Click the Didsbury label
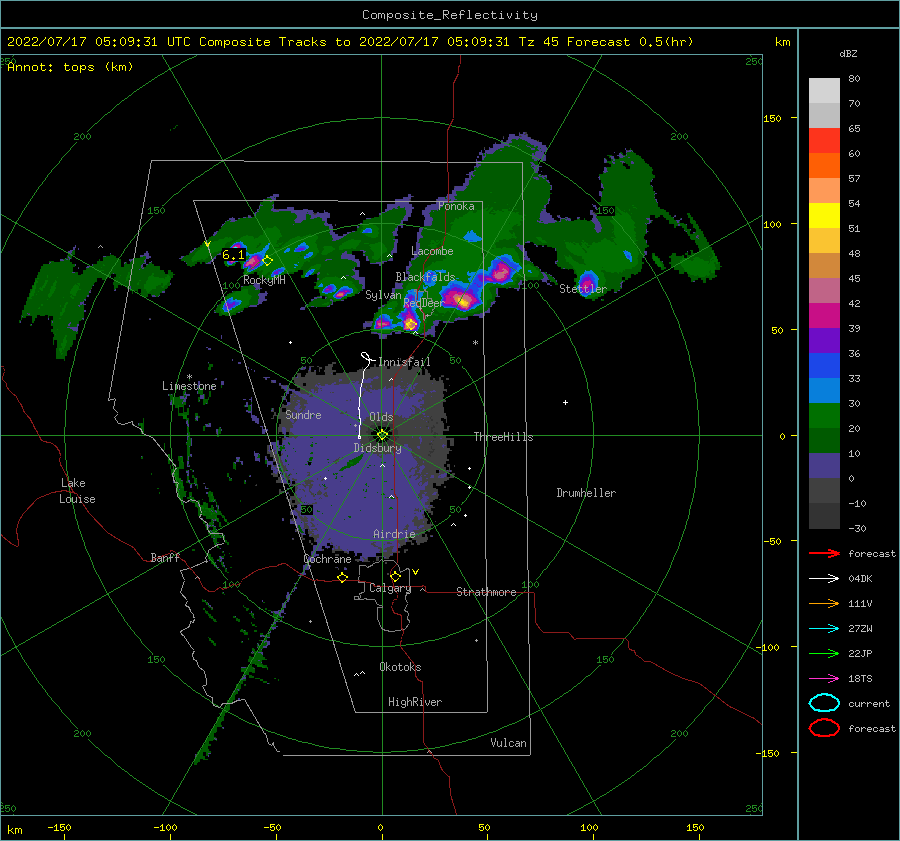Viewport: 900px width, 841px height. click(x=378, y=448)
